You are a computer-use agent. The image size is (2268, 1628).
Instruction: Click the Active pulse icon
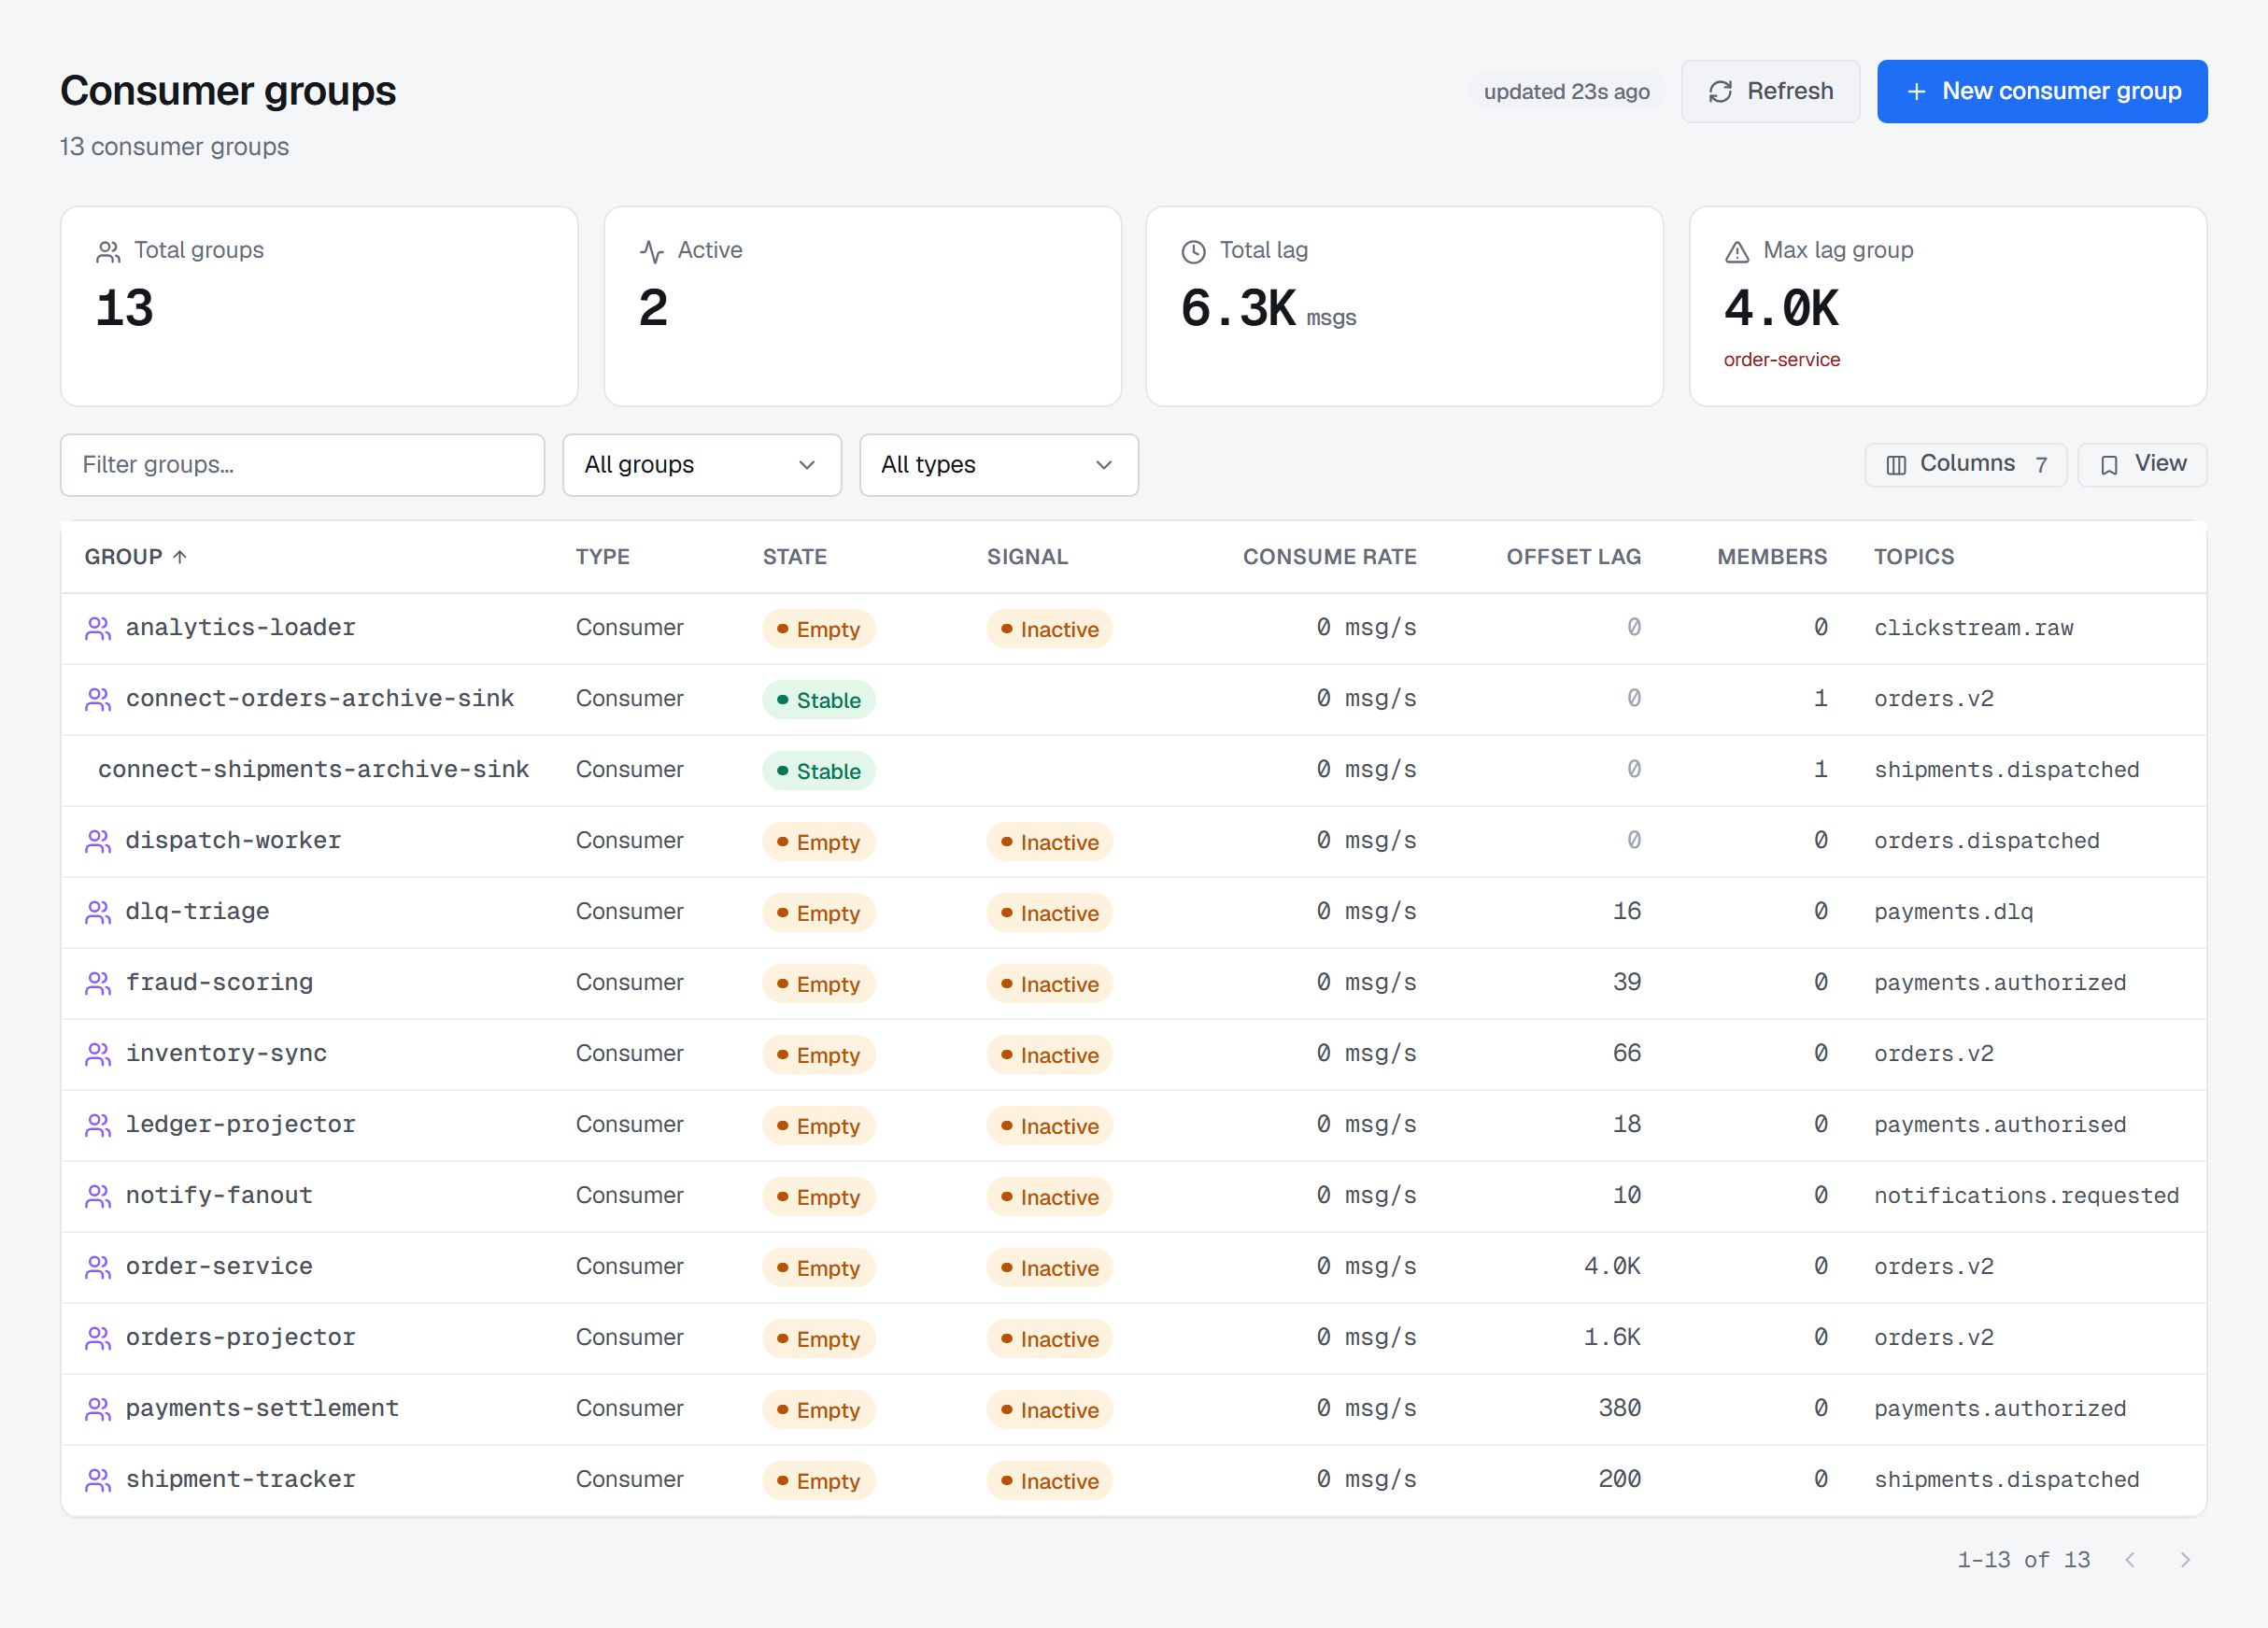(x=652, y=251)
